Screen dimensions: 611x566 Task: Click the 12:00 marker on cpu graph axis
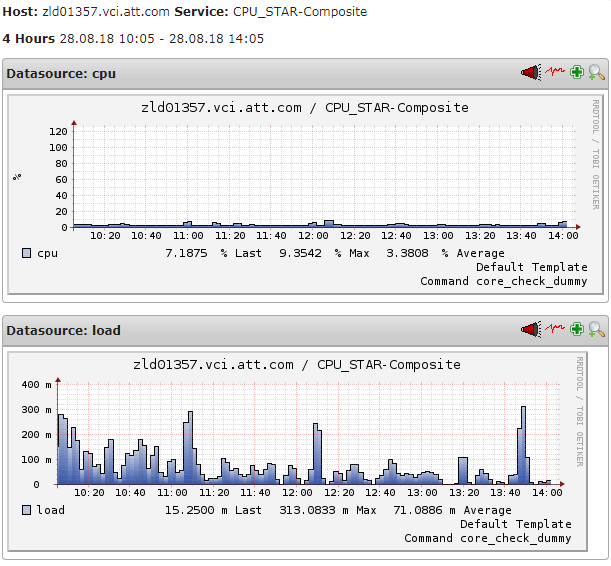(x=313, y=236)
